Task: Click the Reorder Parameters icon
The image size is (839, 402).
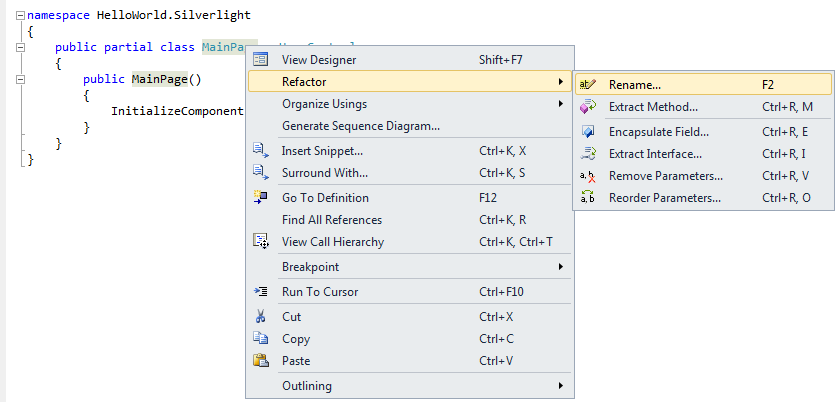Action: [x=588, y=198]
